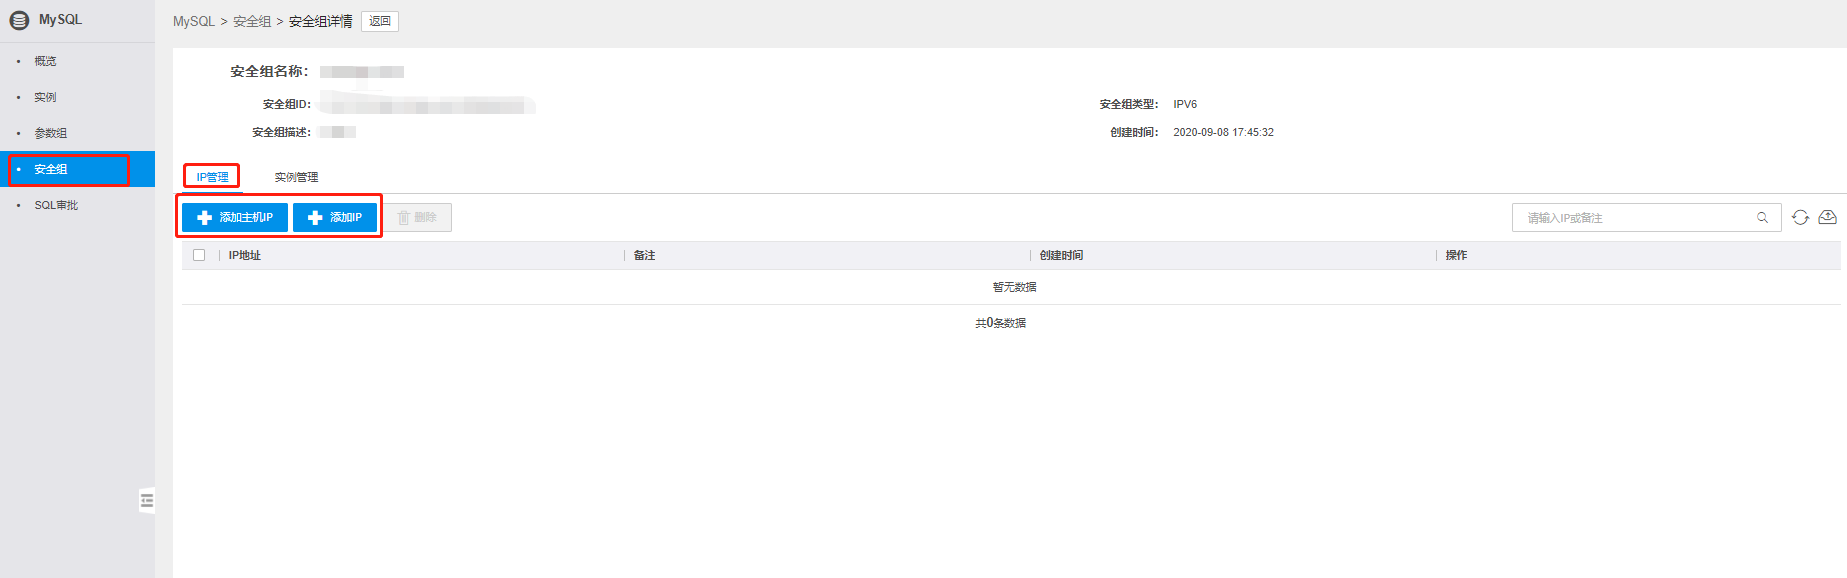The height and width of the screenshot is (578, 1847).
Task: Refresh the IP list with the circular arrows icon
Action: (x=1800, y=218)
